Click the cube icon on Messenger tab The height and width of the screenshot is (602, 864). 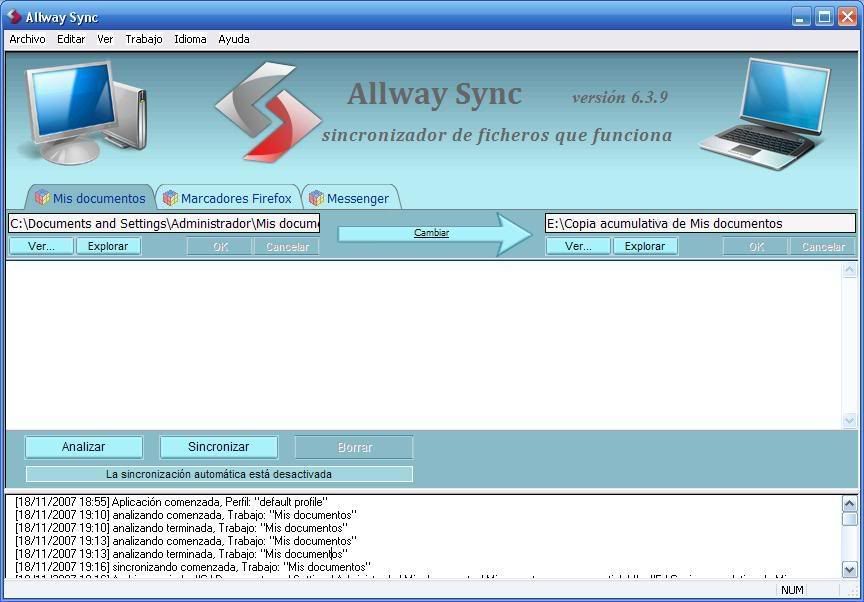[x=316, y=197]
